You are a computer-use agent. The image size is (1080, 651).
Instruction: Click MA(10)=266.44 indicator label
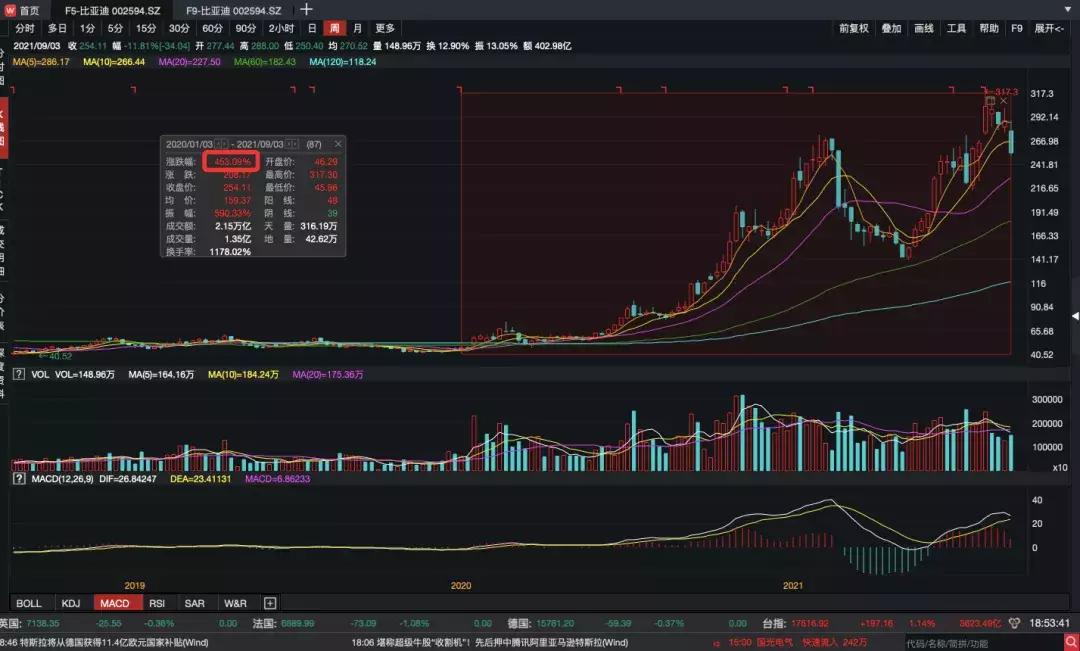pos(114,62)
